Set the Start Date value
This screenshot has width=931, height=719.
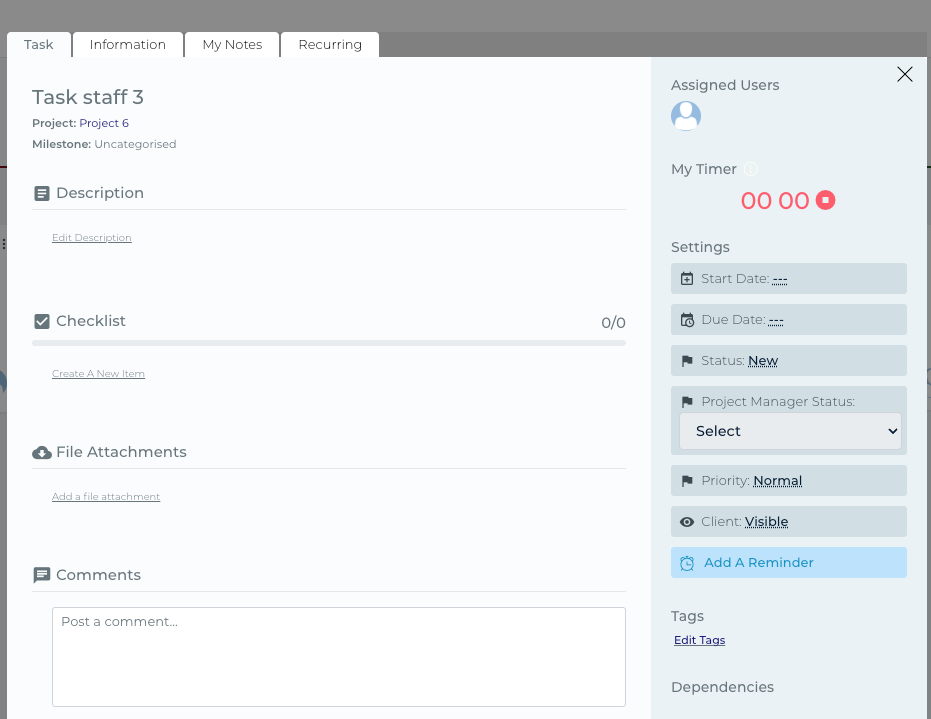pyautogui.click(x=780, y=279)
